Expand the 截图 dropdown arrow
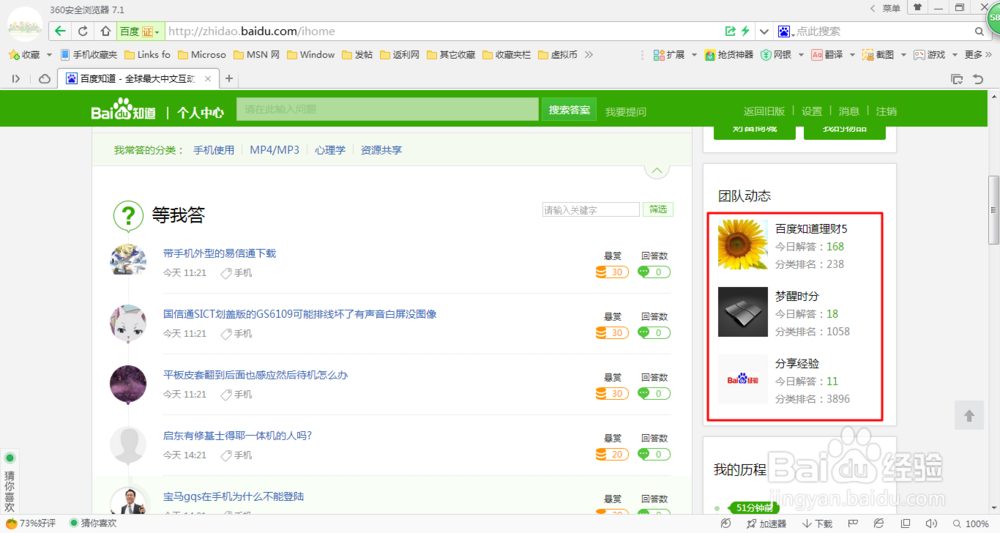 tap(903, 55)
